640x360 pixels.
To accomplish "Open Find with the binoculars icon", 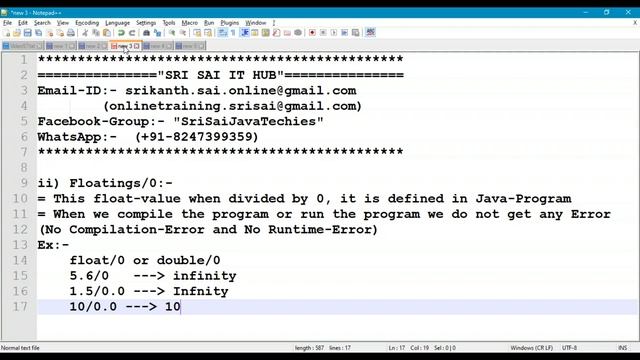I will click(146, 33).
